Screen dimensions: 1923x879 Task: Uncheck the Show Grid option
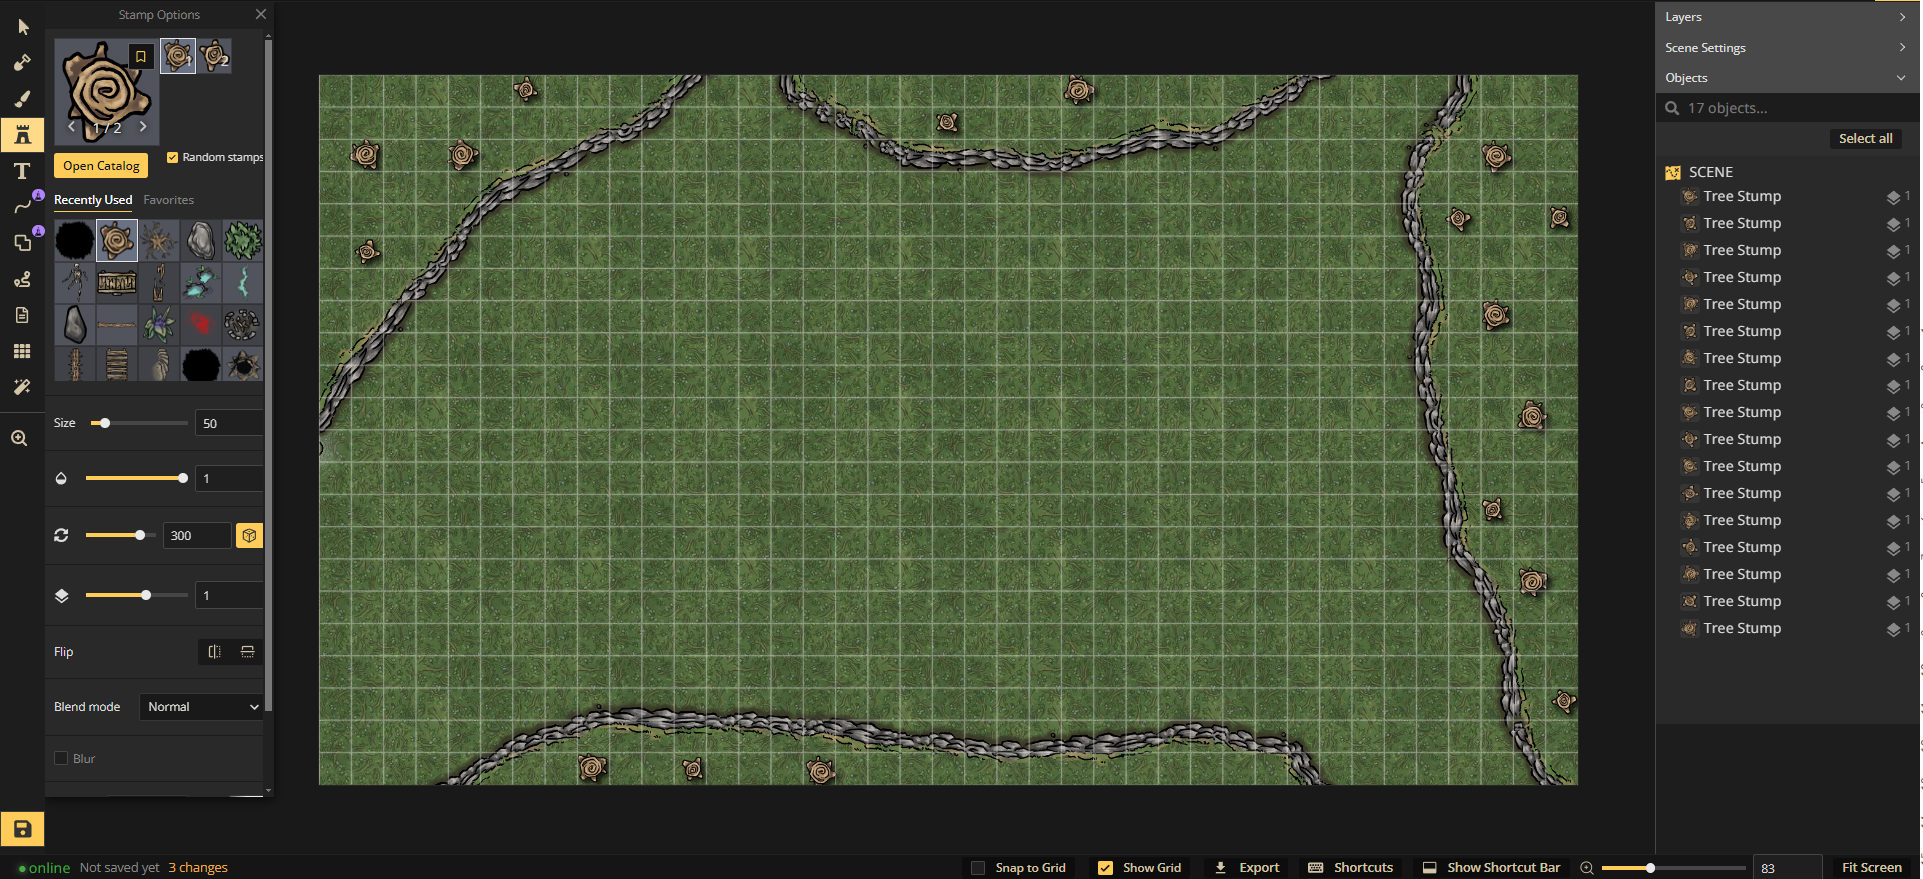tap(1105, 868)
